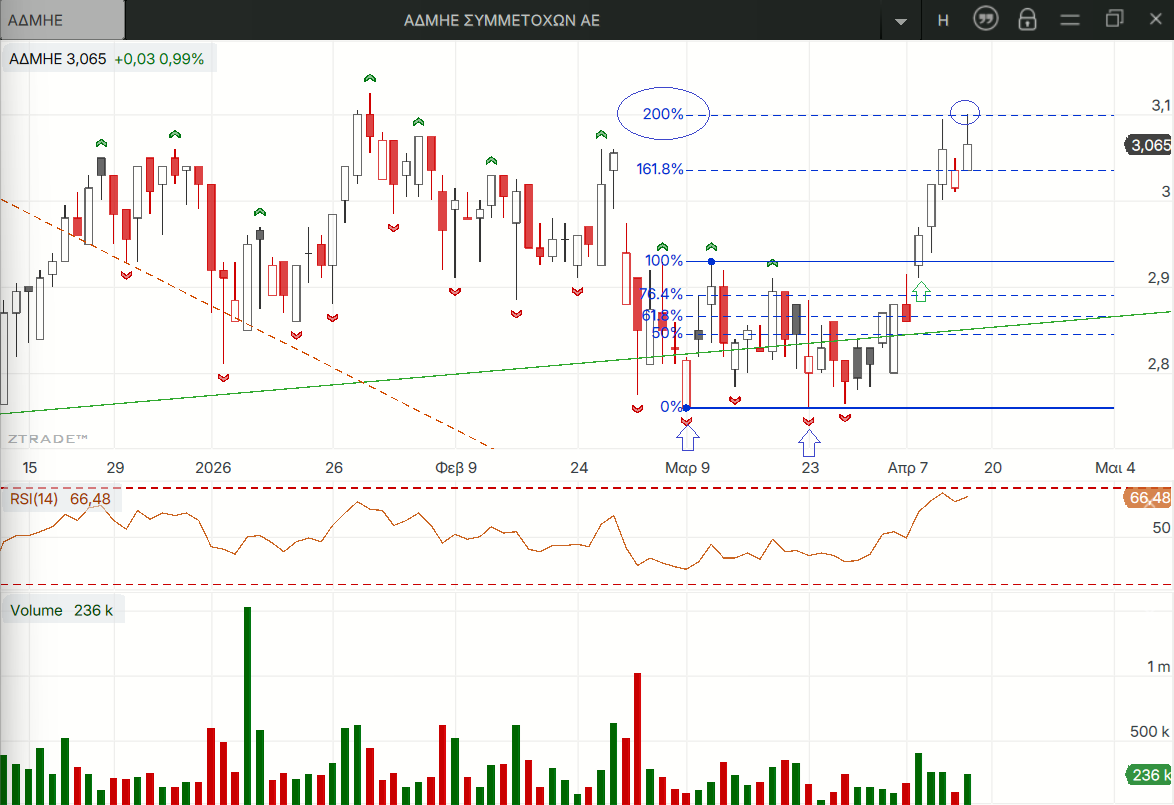Open the quote comments icon in title bar
The width and height of the screenshot is (1174, 805).
point(986,20)
